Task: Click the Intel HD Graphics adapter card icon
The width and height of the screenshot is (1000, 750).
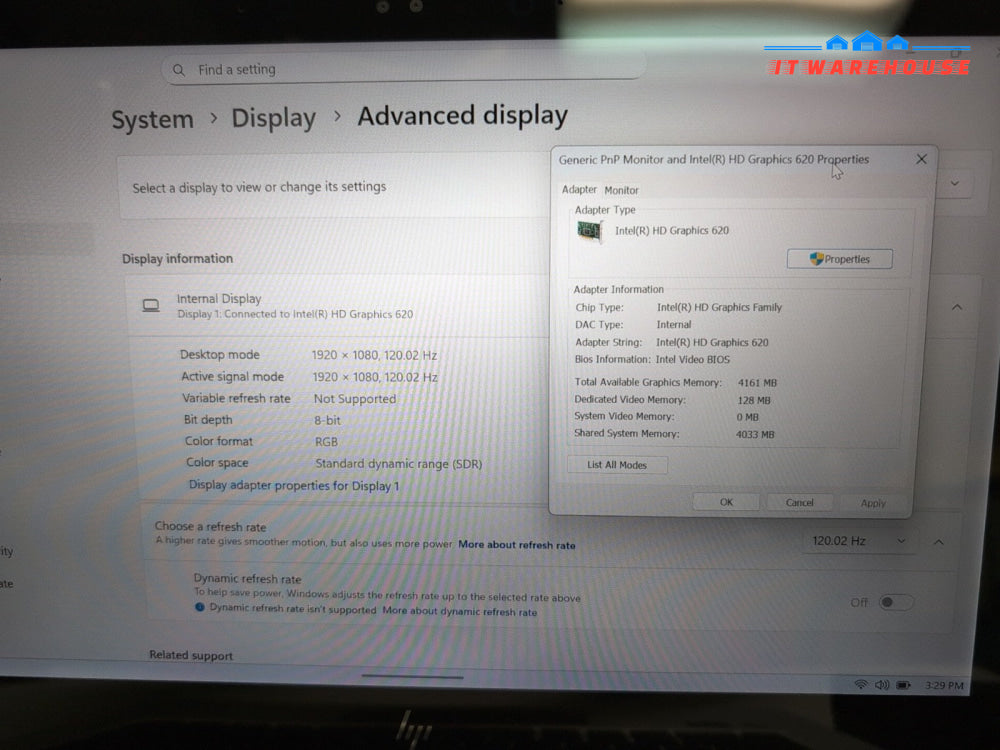Action: point(590,230)
